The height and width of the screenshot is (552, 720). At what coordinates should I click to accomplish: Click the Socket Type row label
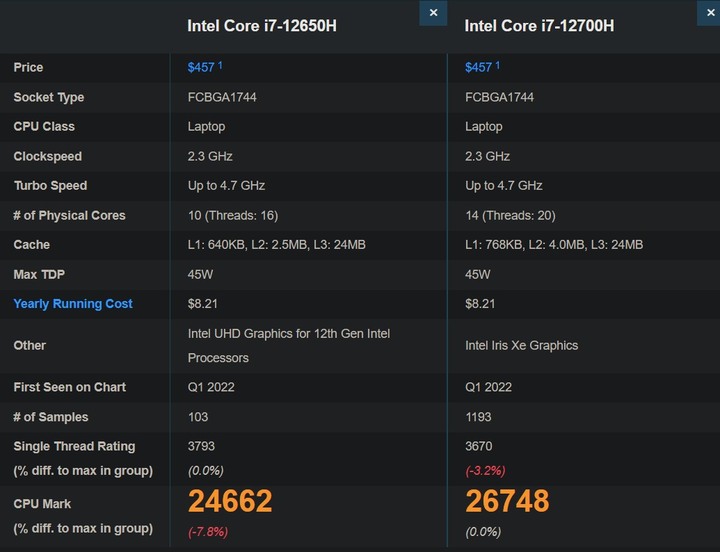click(x=49, y=97)
